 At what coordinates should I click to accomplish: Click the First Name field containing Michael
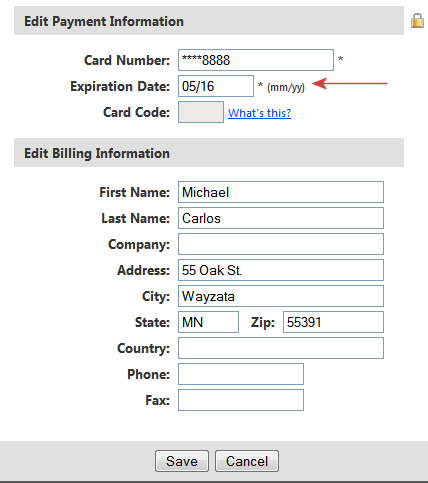(x=281, y=192)
